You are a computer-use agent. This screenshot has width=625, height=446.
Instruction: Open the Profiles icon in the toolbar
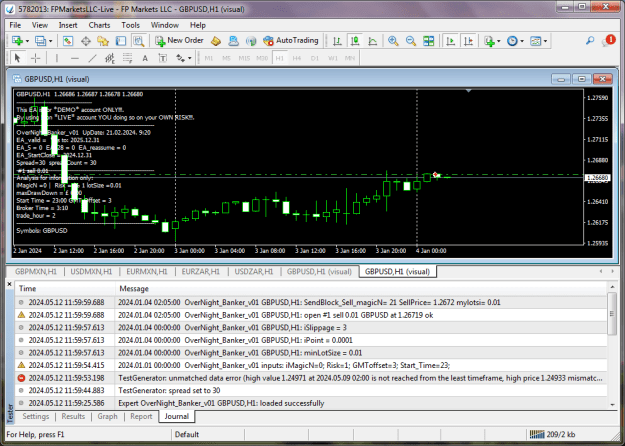click(41, 41)
